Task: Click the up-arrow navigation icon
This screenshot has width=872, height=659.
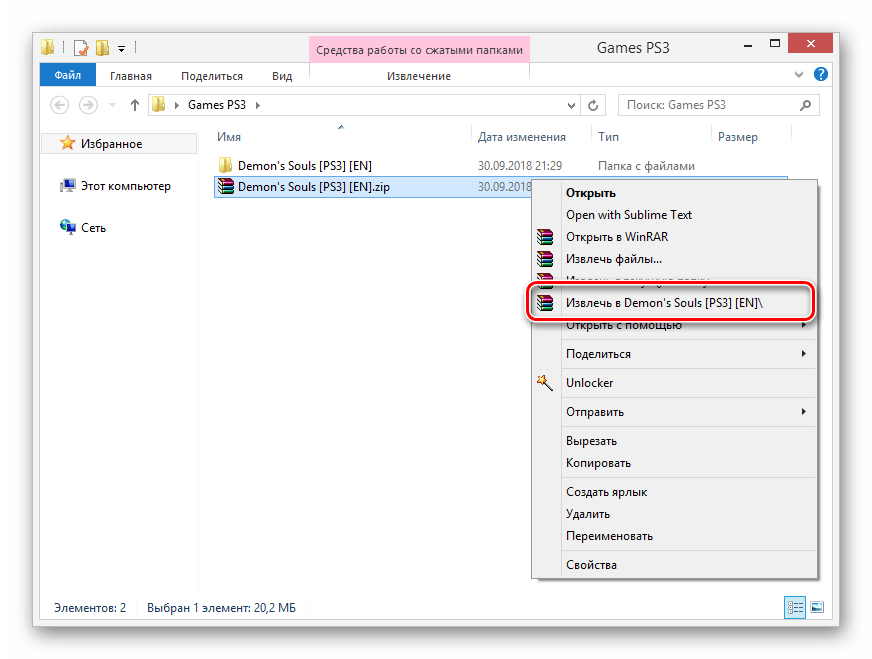Action: [134, 105]
